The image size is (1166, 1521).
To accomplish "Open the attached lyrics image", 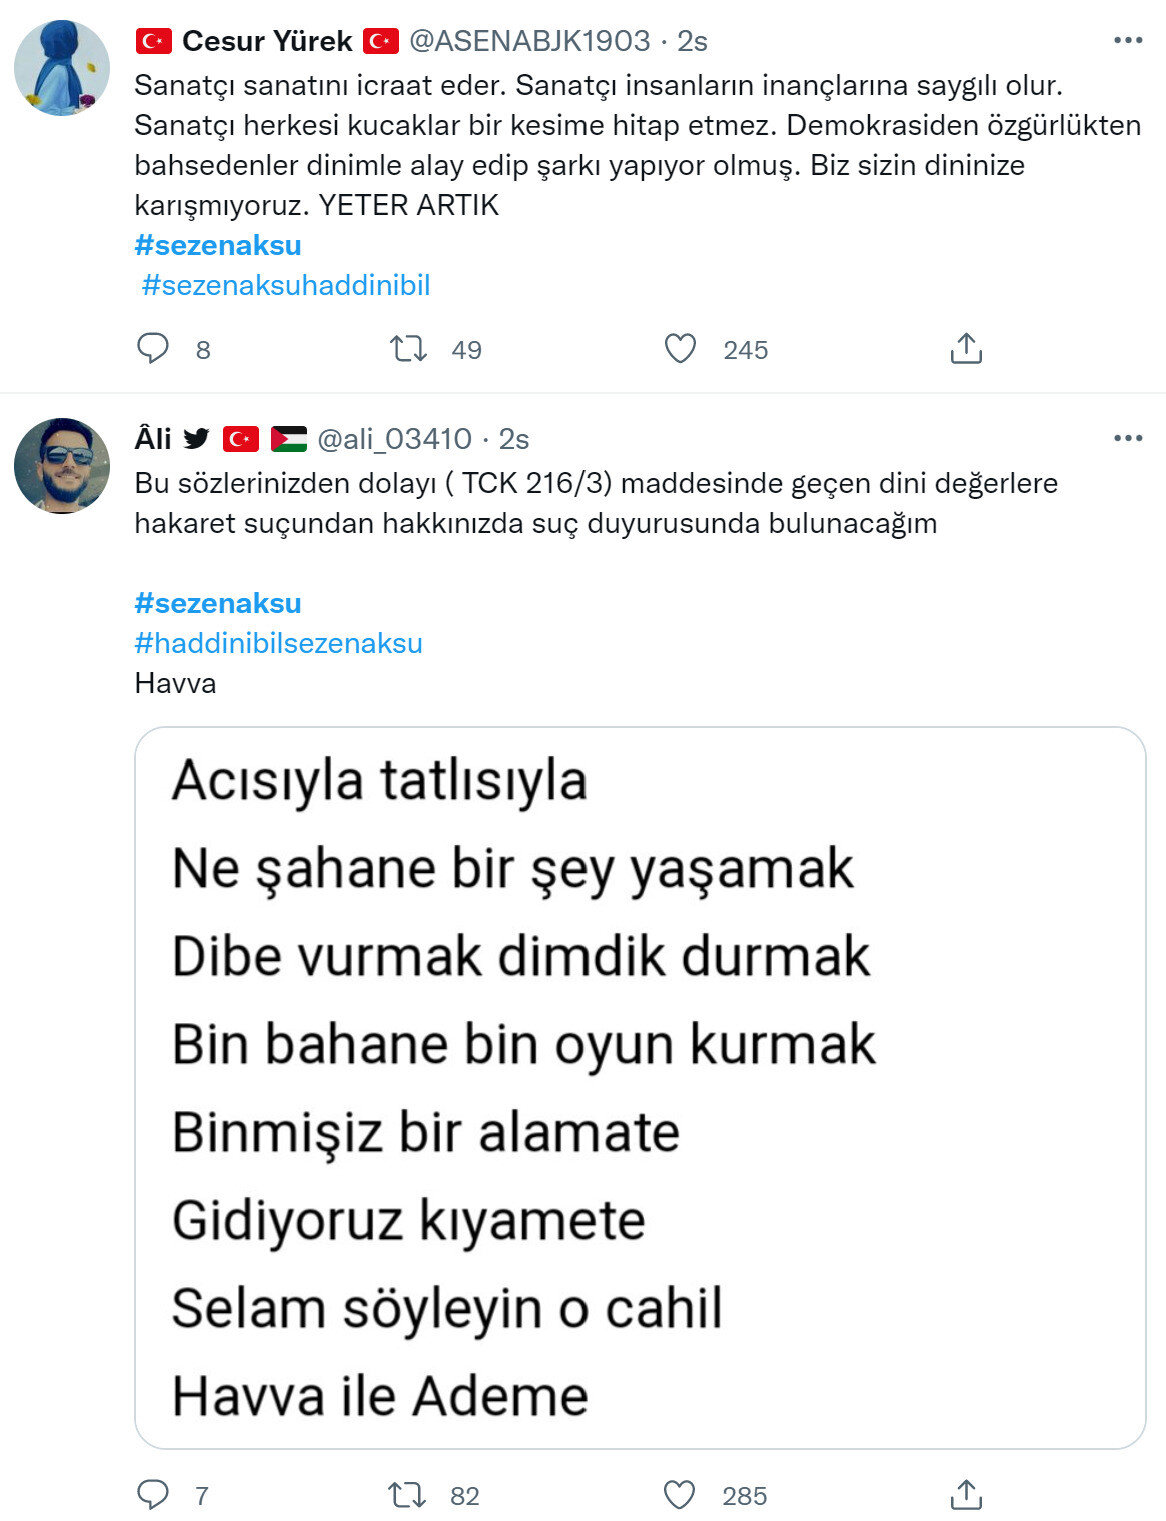I will (640, 1087).
